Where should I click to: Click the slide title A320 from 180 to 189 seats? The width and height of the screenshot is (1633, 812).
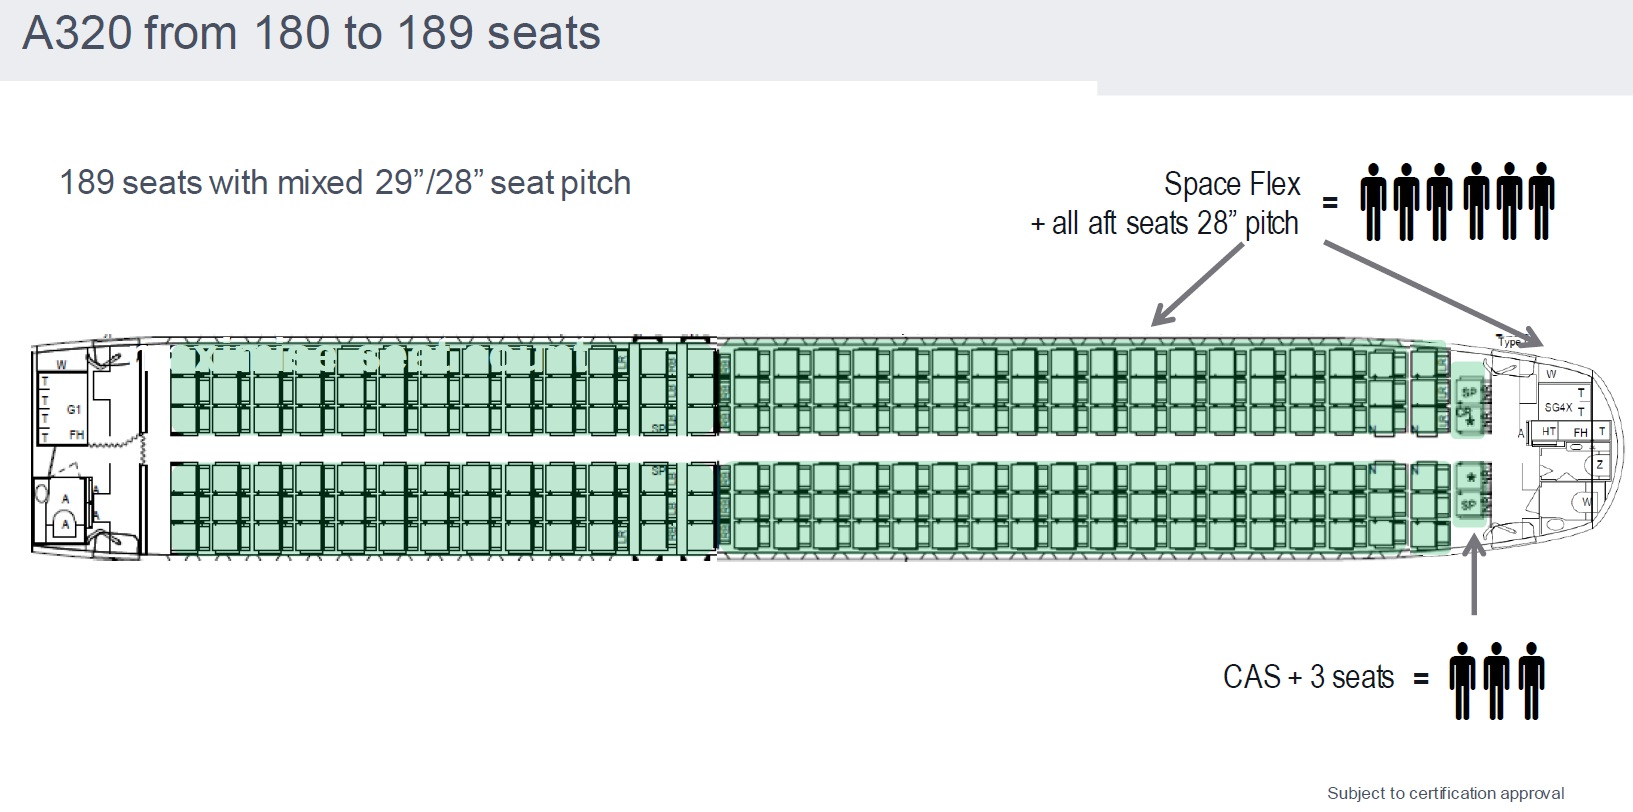tap(311, 33)
